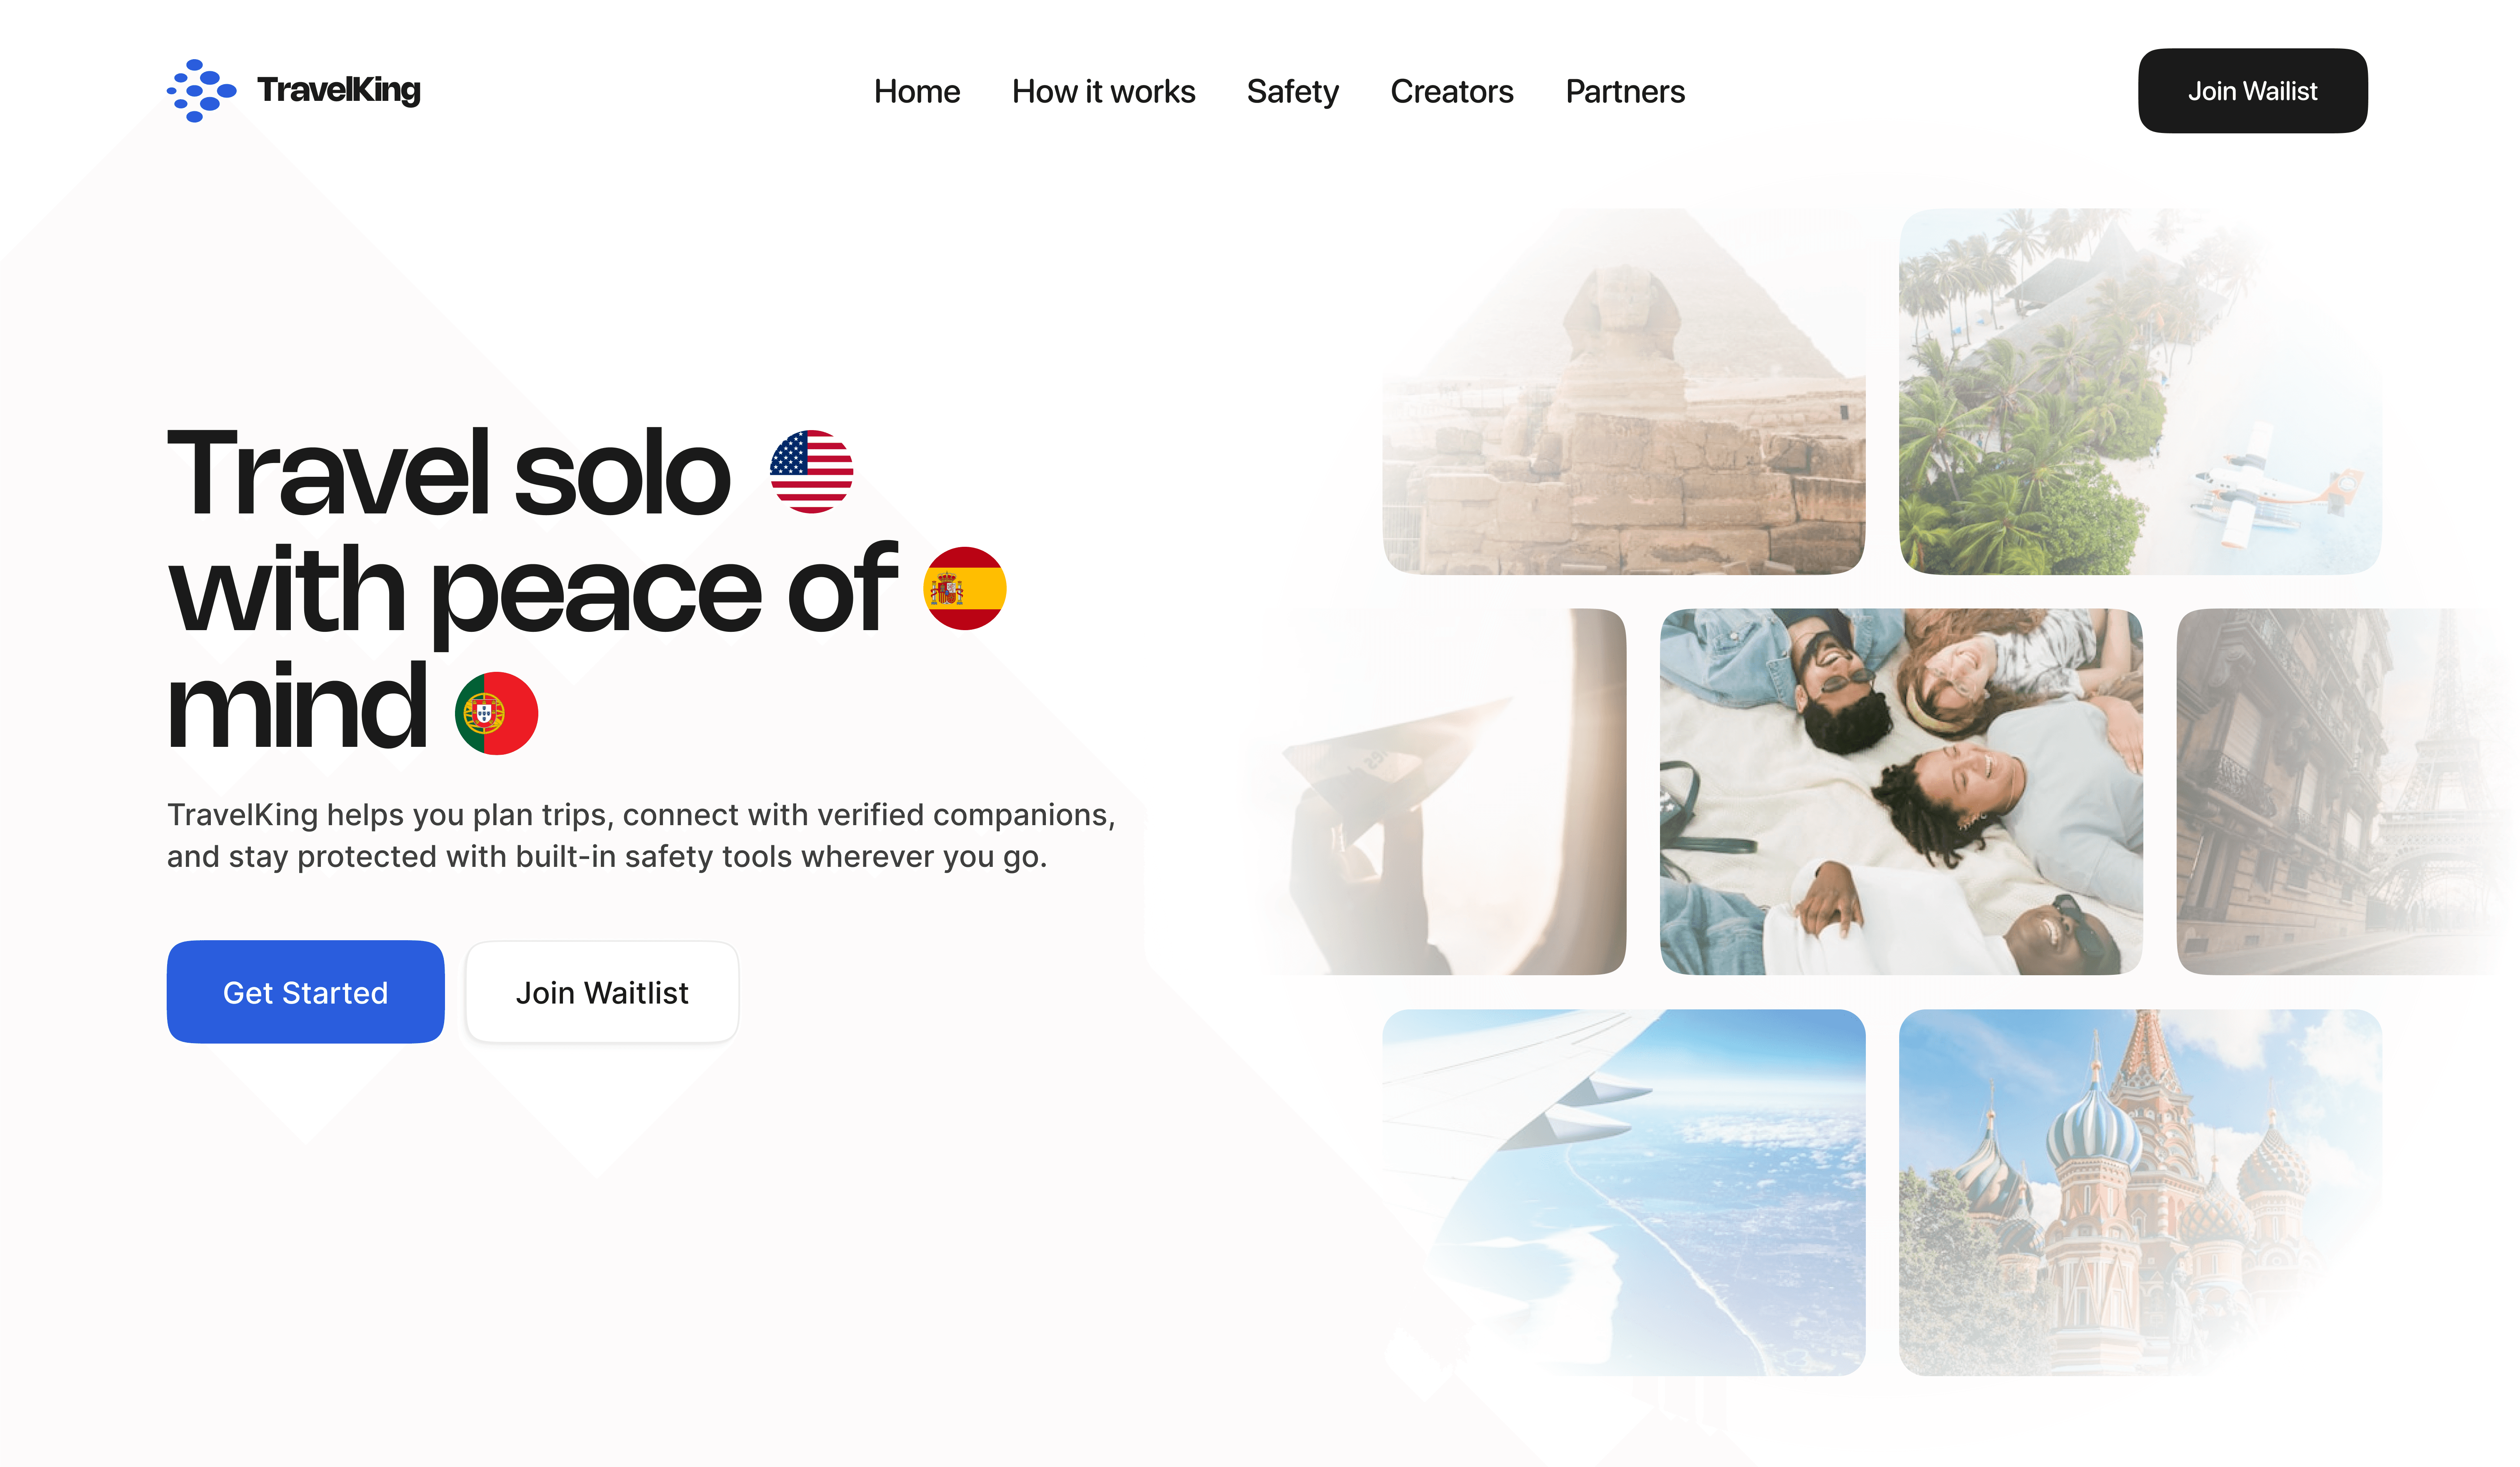Image resolution: width=2520 pixels, height=1467 pixels.
Task: Click the Portugal flag icon
Action: [x=496, y=713]
